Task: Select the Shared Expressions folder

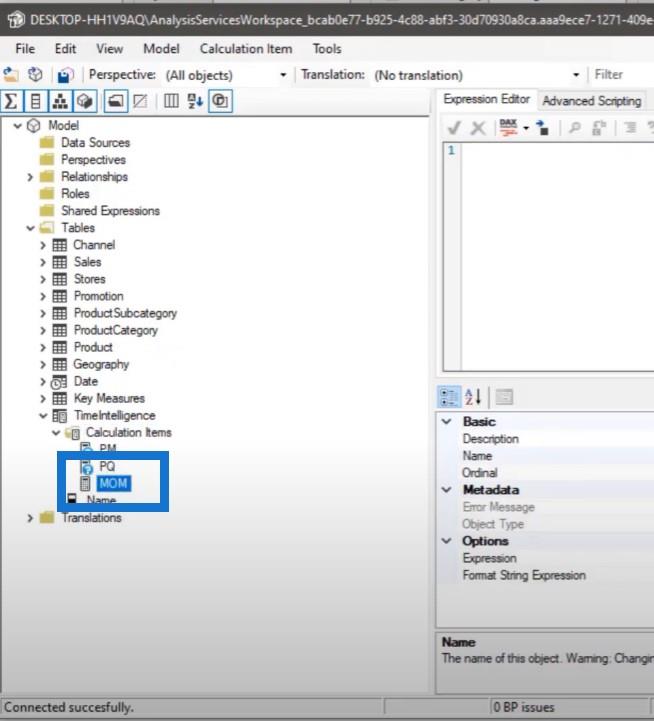Action: click(x=110, y=211)
